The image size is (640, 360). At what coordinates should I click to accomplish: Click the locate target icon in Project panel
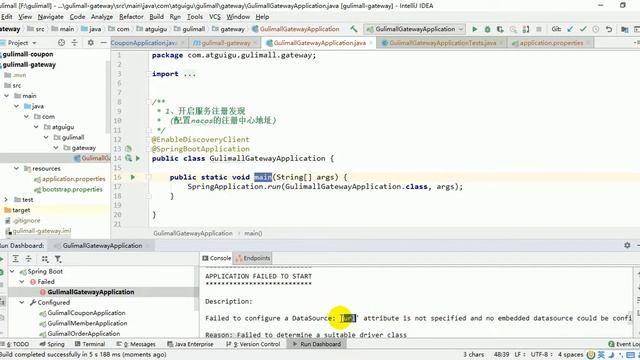tap(61, 42)
